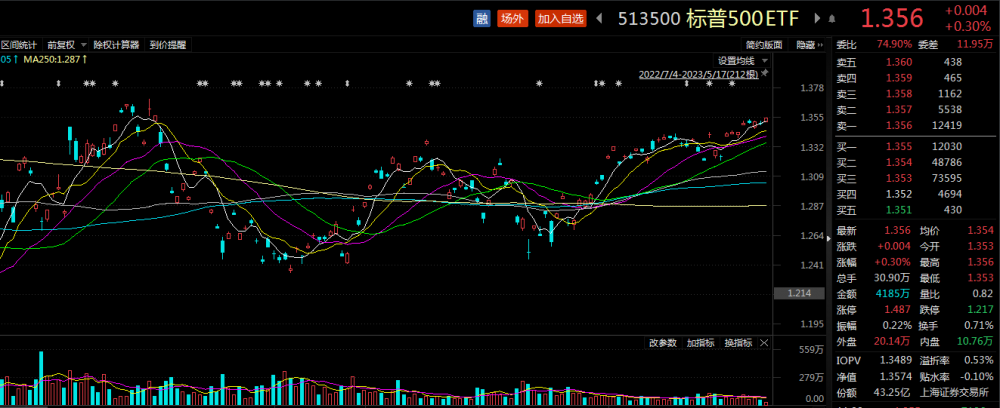Close the volume indicator panel
Screen dimensions: 1000x408
763,343
